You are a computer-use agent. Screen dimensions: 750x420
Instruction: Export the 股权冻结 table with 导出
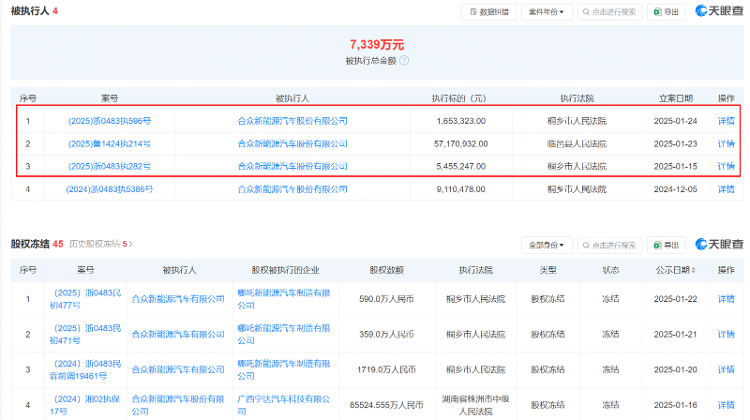click(666, 245)
